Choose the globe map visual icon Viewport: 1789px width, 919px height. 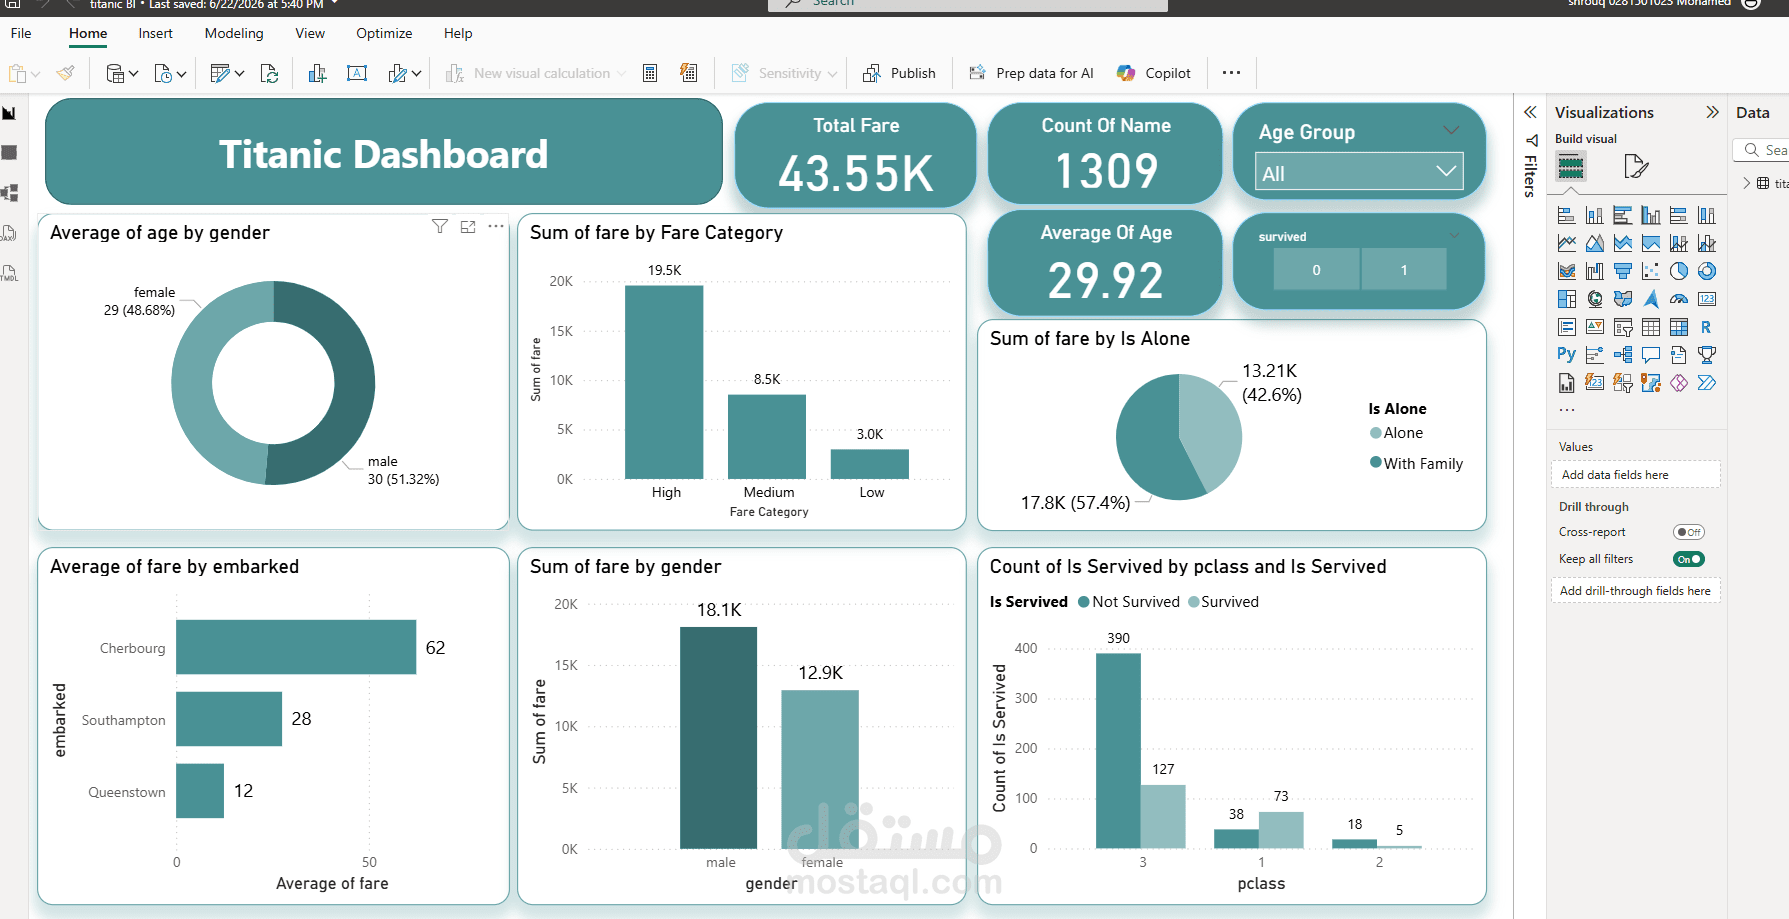[1595, 299]
